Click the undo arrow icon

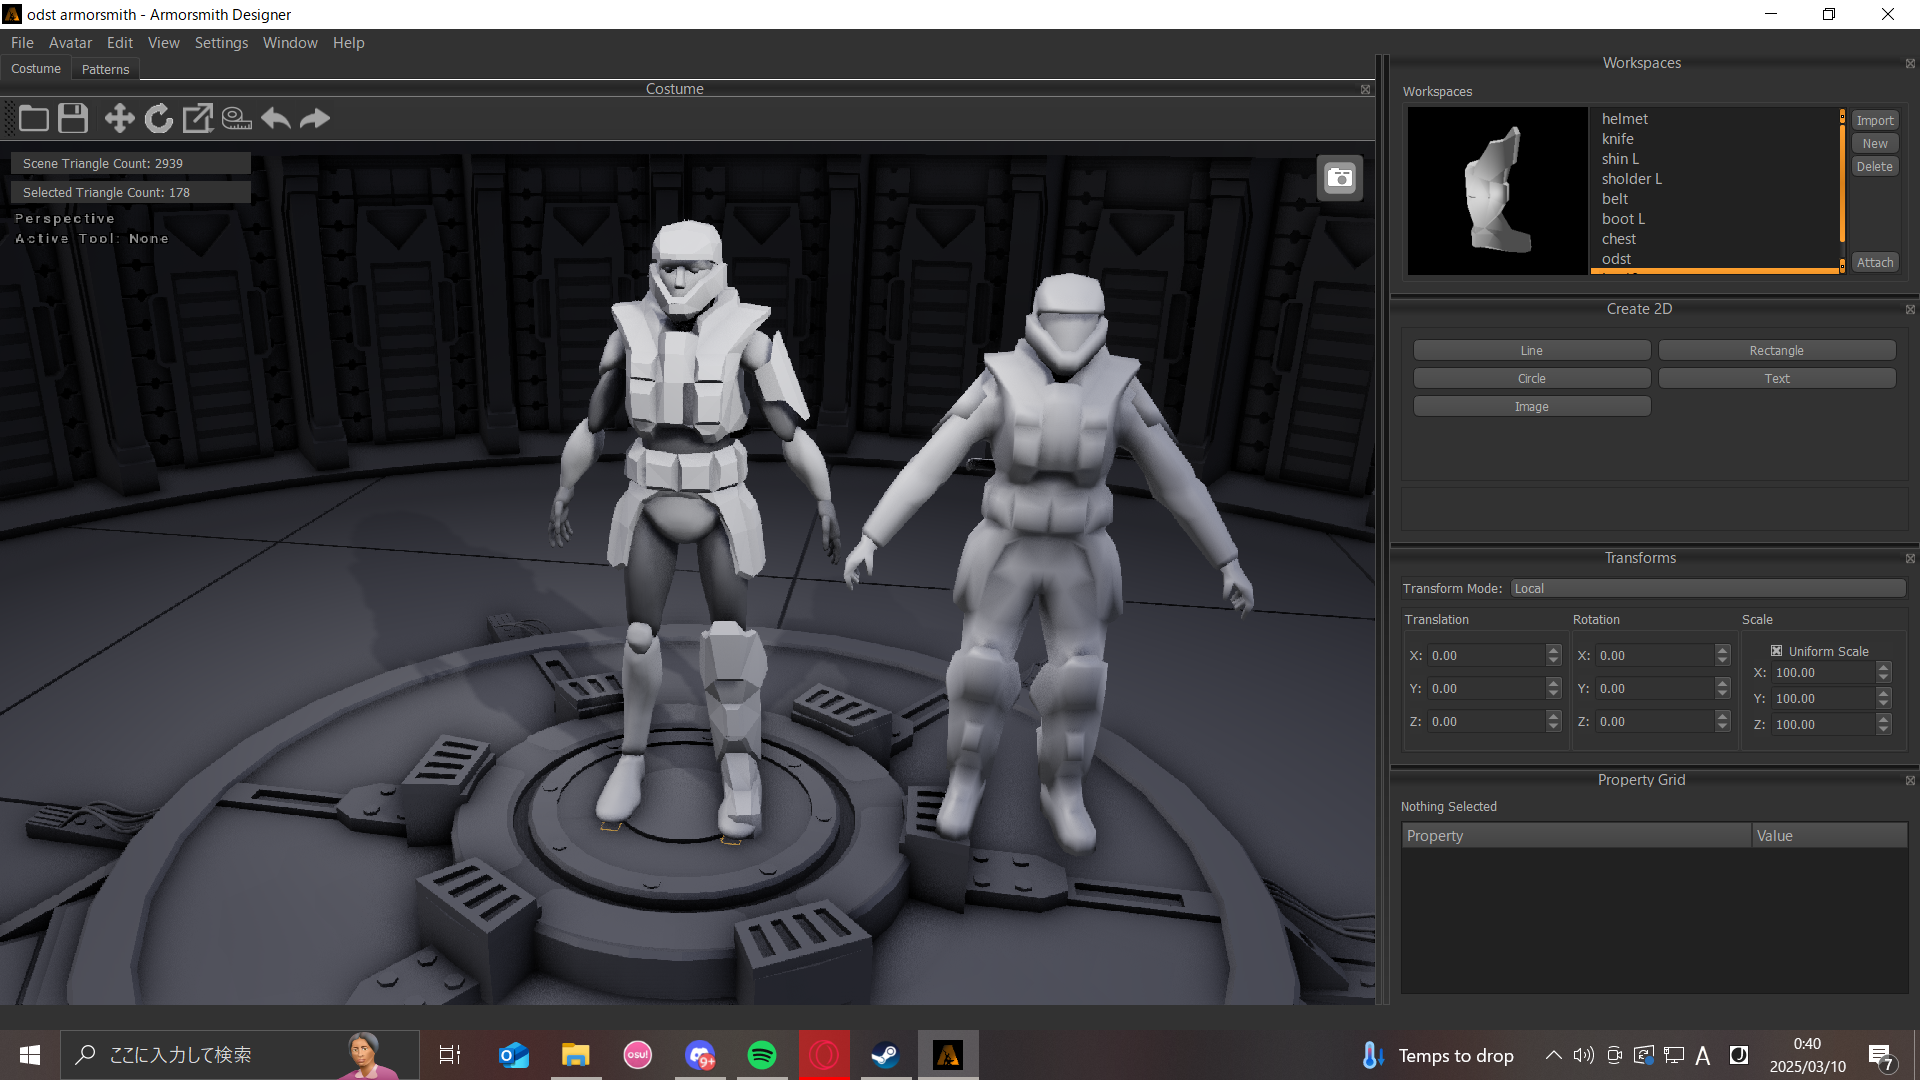click(276, 119)
